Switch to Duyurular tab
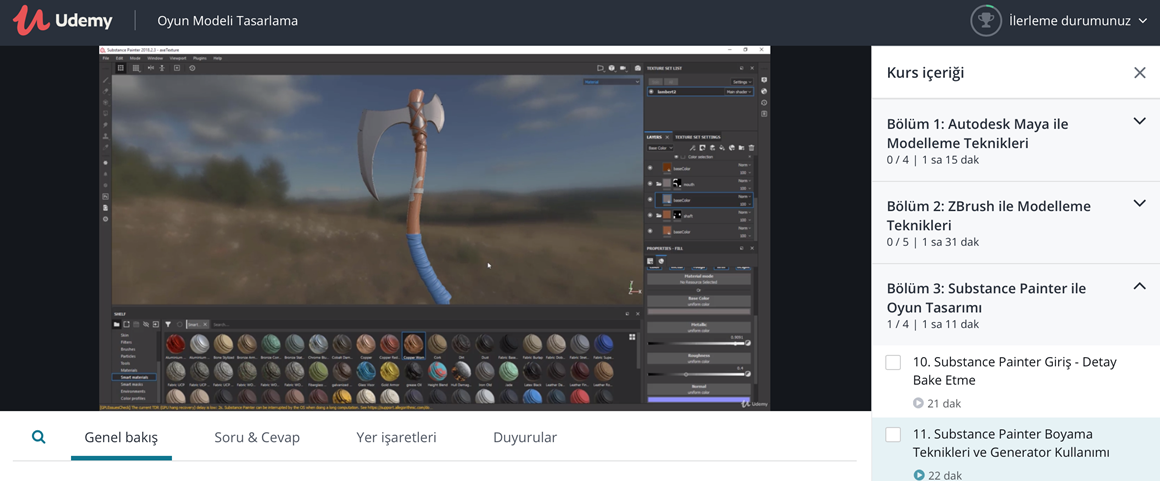This screenshot has width=1160, height=481. [525, 437]
